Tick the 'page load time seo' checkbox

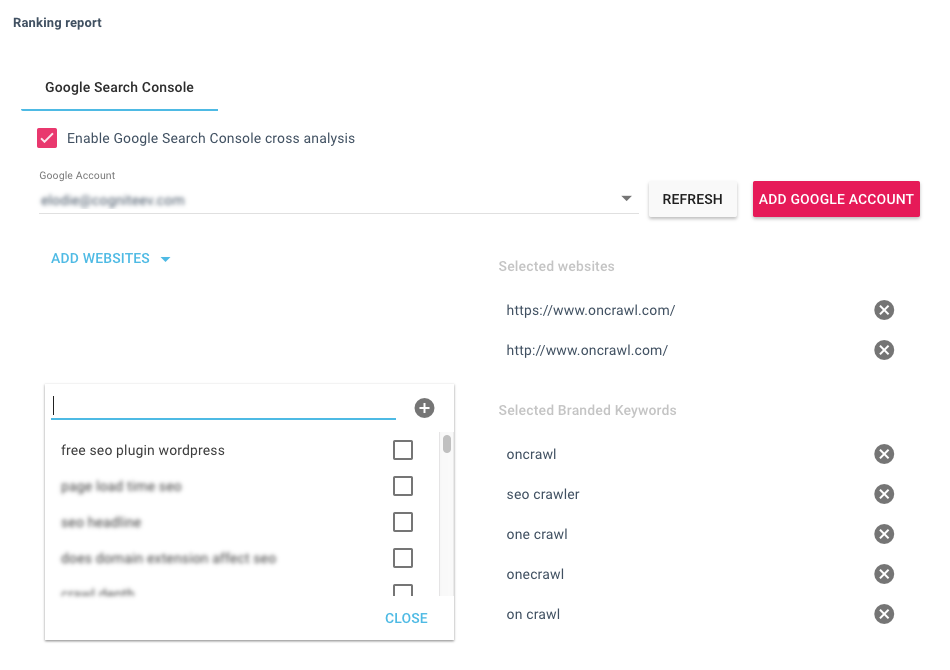[403, 486]
